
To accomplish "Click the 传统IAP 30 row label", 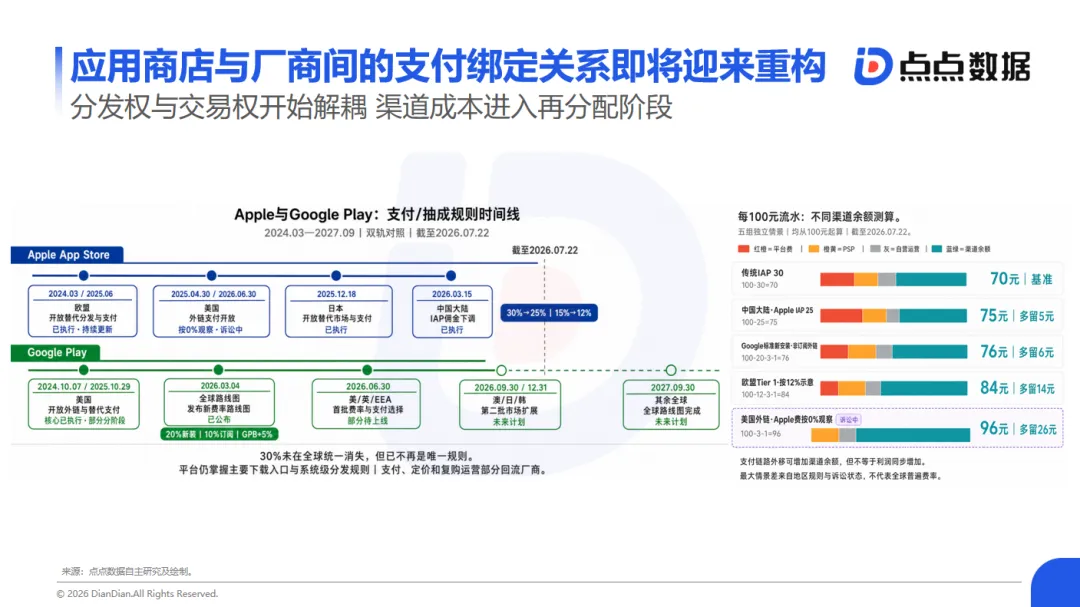I will [x=762, y=273].
